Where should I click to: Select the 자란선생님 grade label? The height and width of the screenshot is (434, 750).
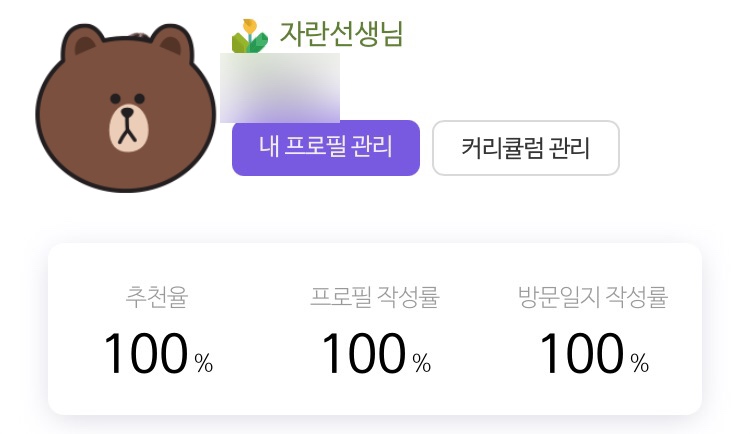[x=342, y=33]
